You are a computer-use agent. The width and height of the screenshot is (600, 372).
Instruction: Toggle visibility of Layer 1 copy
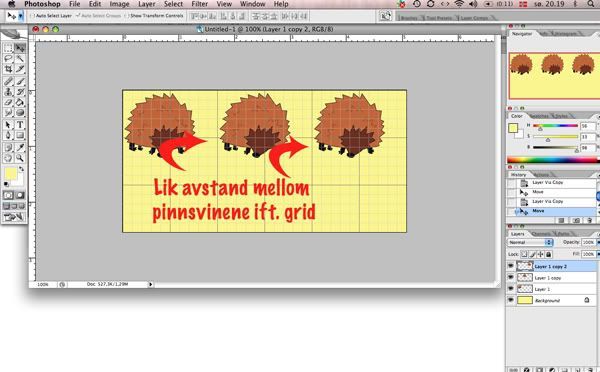tap(511, 277)
